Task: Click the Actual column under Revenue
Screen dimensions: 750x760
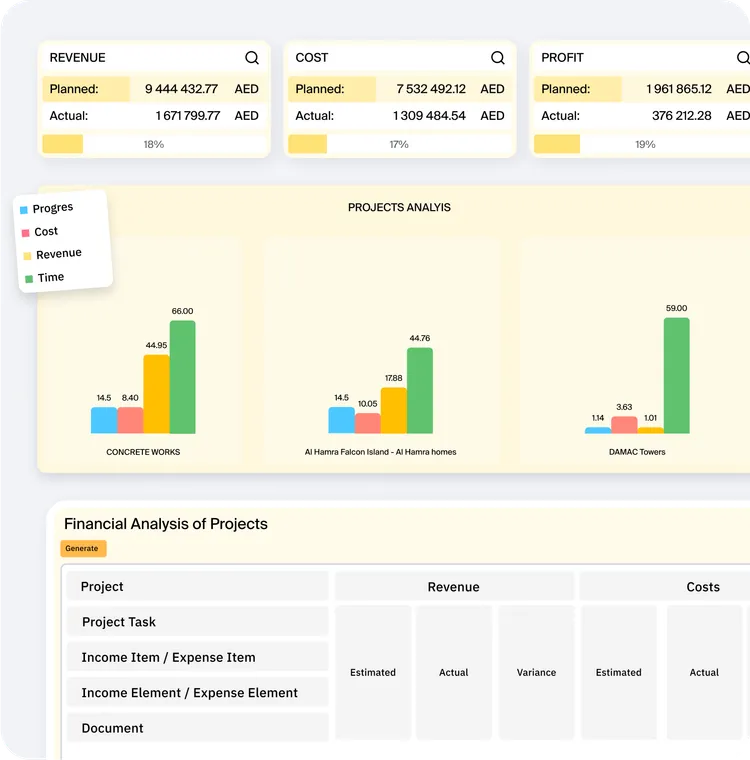Action: (454, 672)
